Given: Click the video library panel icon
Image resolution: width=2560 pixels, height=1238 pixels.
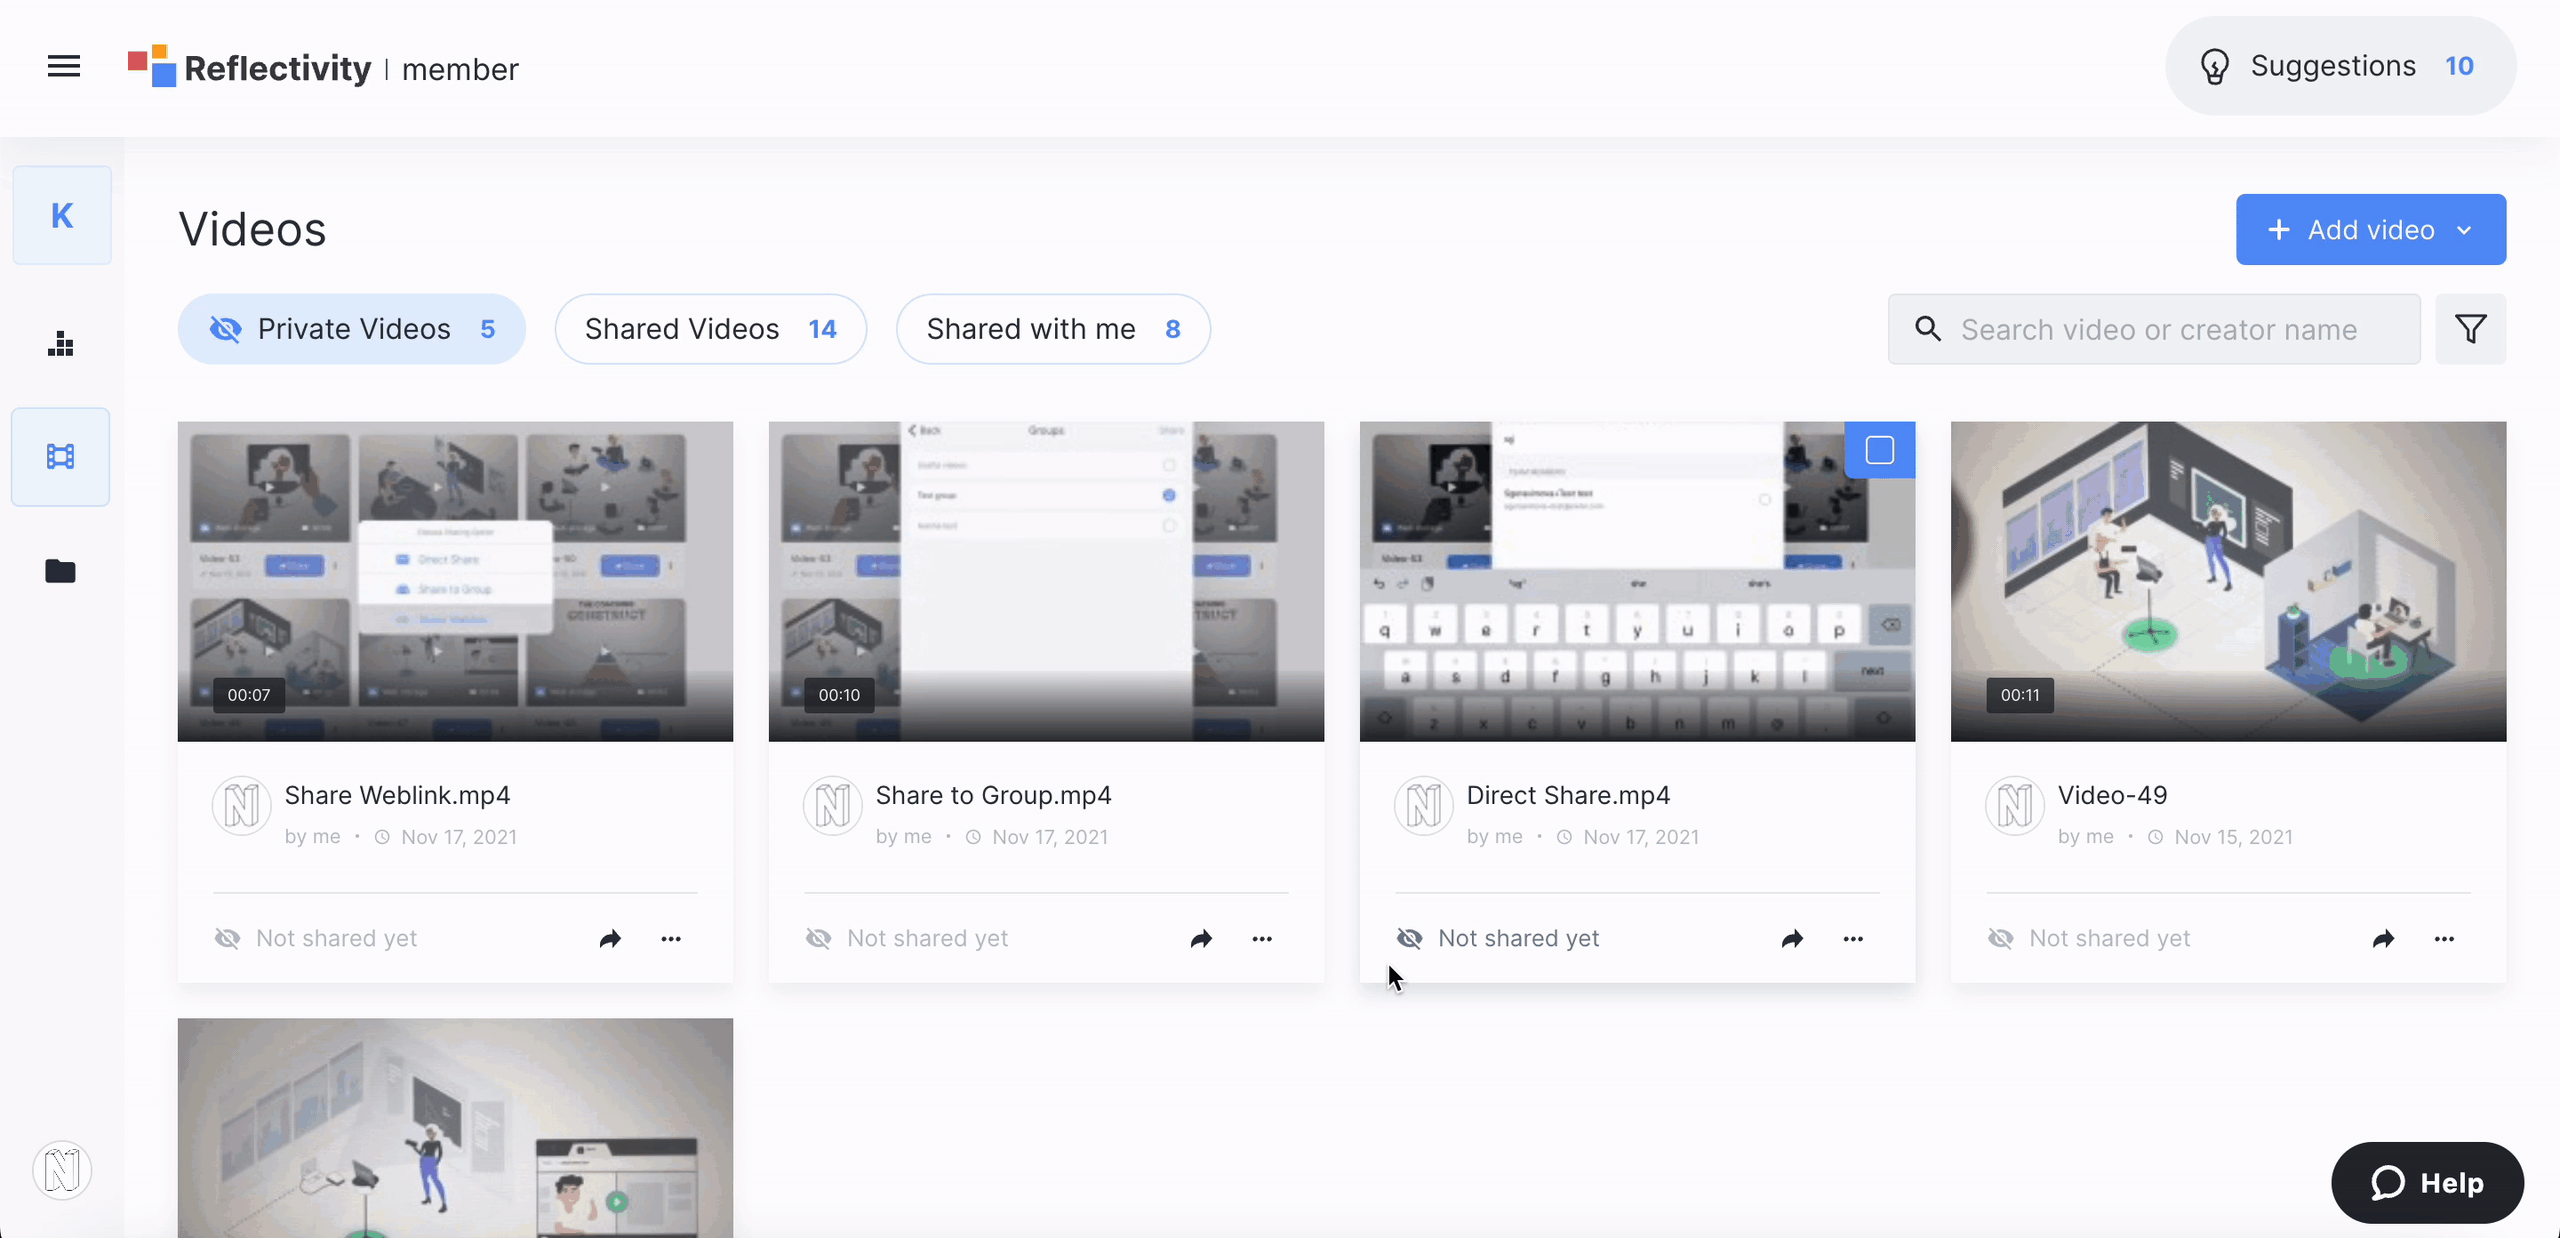Looking at the screenshot, I should coord(62,457).
